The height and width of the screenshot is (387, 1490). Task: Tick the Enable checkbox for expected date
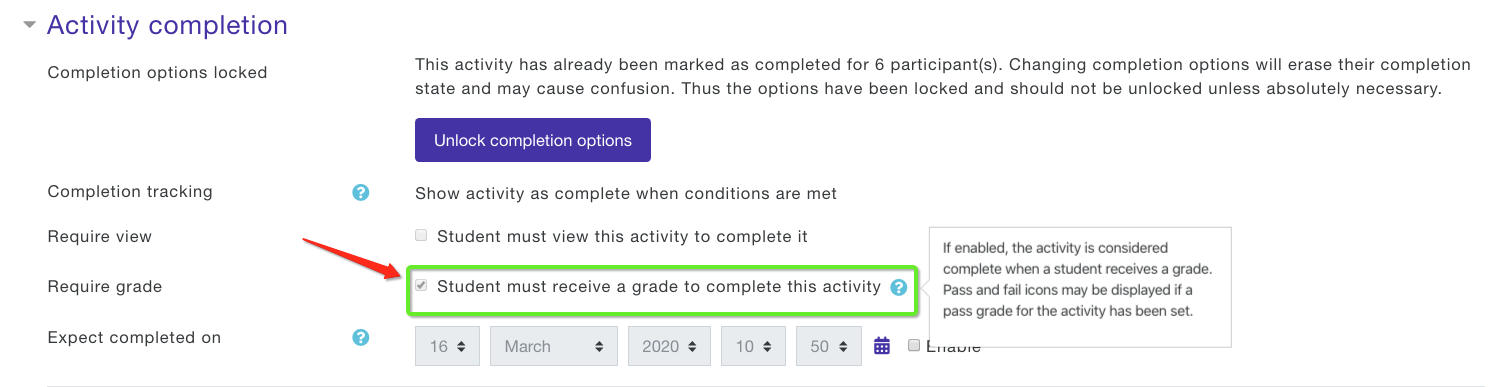click(x=914, y=345)
